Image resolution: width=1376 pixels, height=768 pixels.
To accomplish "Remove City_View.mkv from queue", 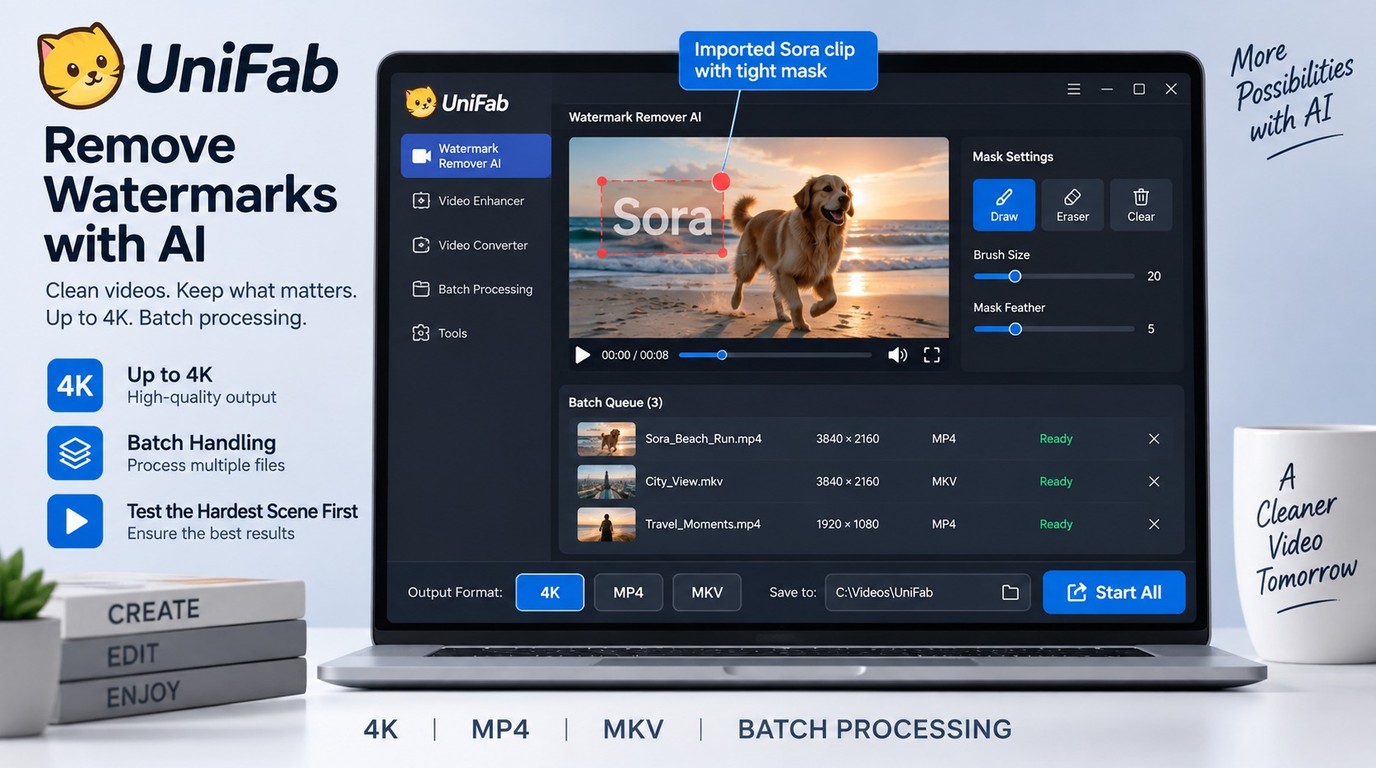I will coord(1154,482).
